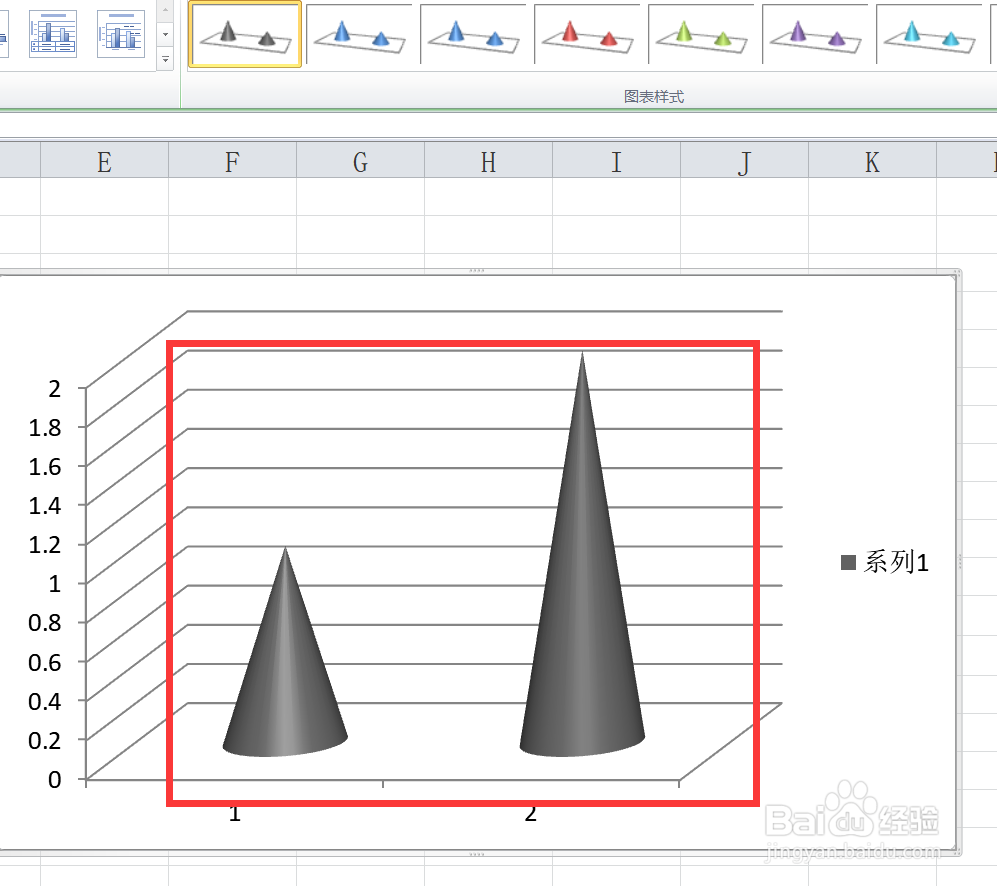997x886 pixels.
Task: Click the axis value 0.2
Action: click(x=45, y=740)
